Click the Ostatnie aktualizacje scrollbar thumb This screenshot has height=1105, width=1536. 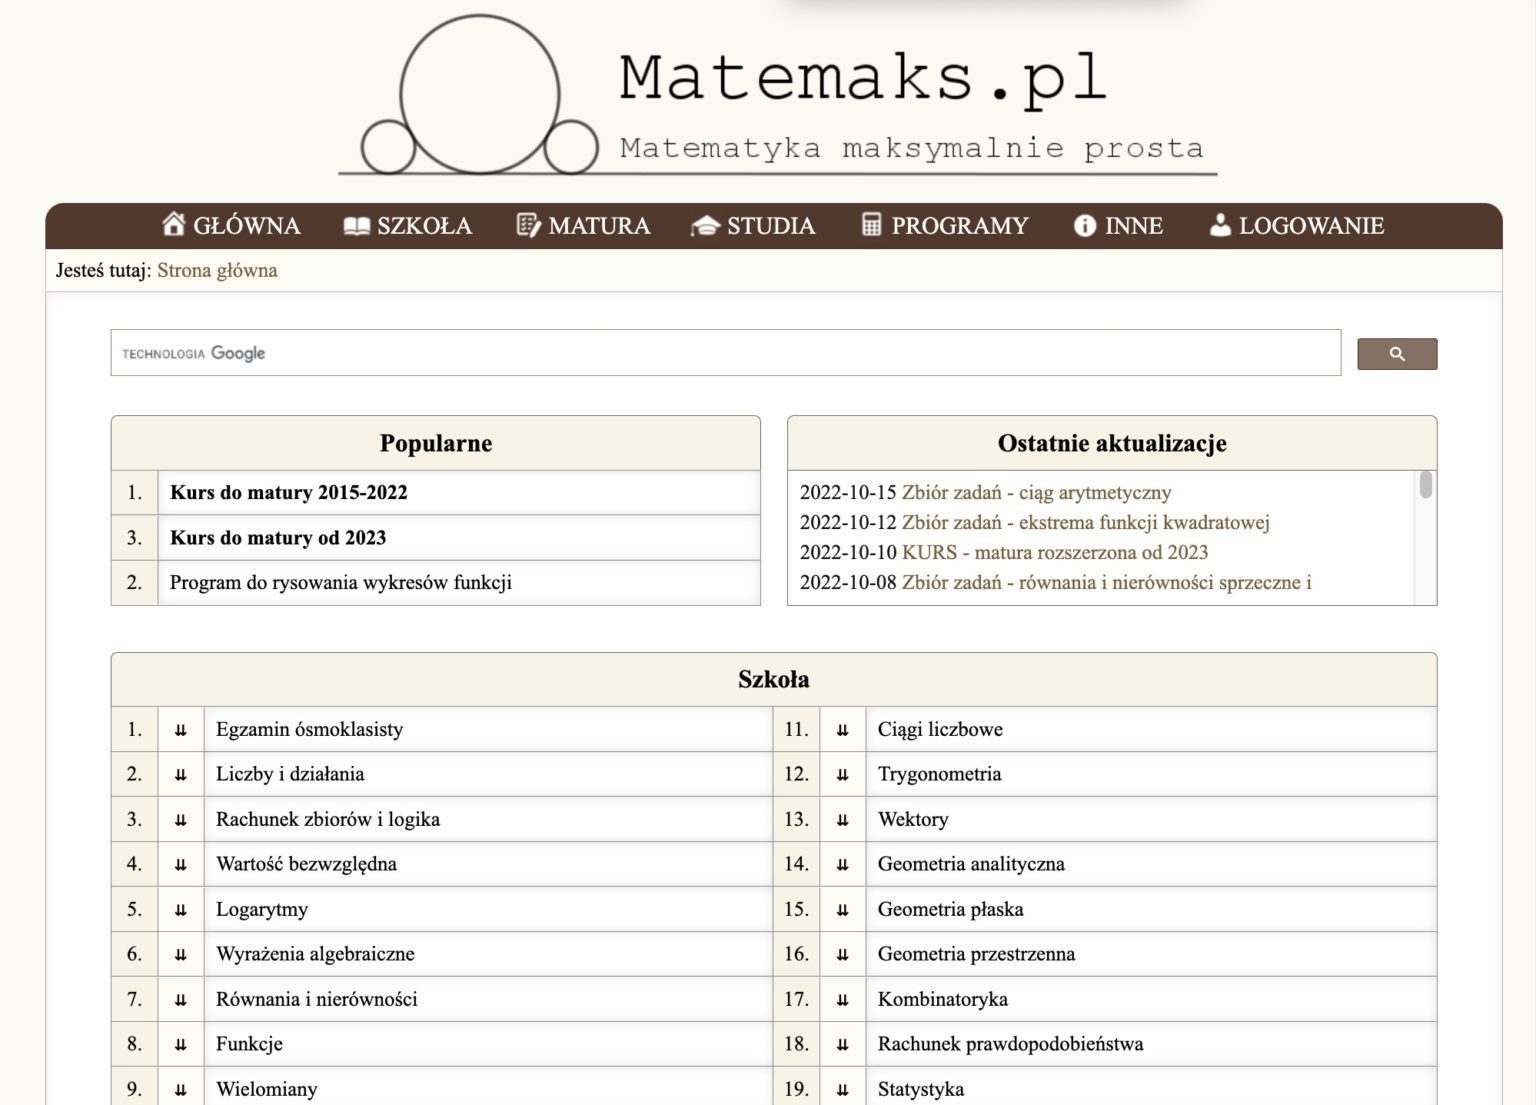click(x=1425, y=485)
